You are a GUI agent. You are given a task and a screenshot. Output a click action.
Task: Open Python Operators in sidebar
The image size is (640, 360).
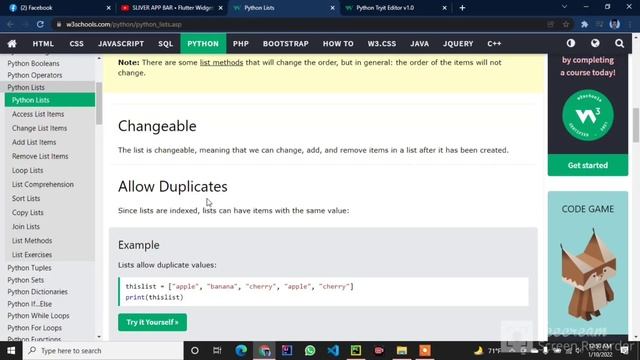point(35,75)
